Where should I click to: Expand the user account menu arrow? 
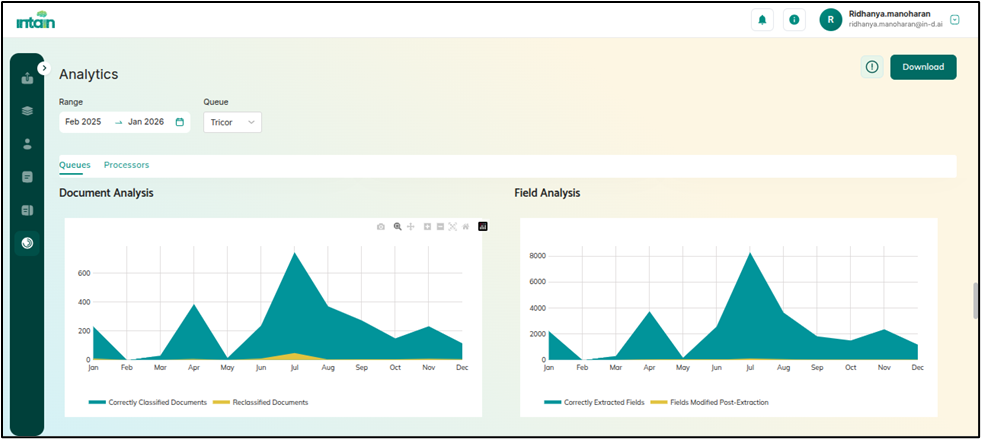point(955,20)
